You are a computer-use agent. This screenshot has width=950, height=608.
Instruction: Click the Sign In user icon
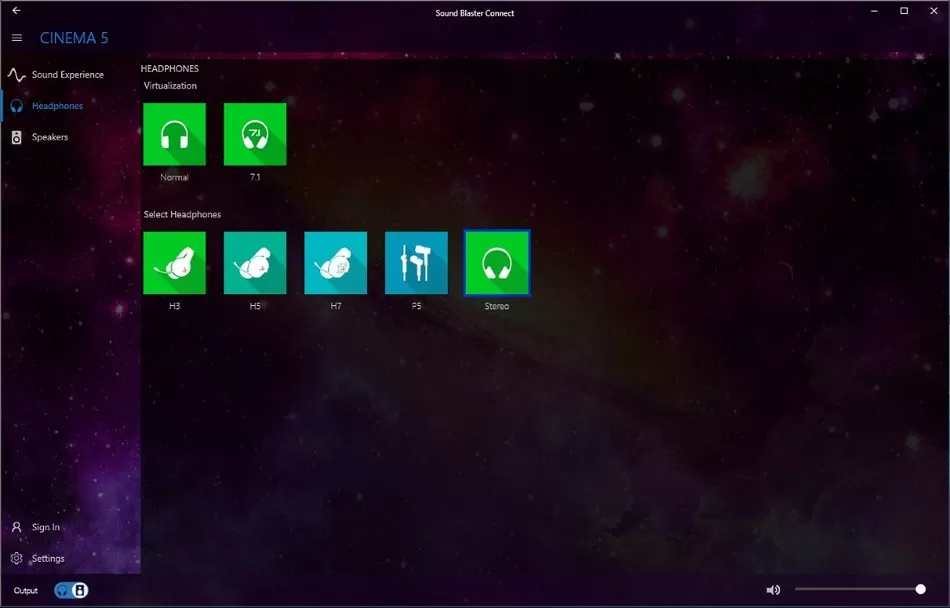pos(16,527)
